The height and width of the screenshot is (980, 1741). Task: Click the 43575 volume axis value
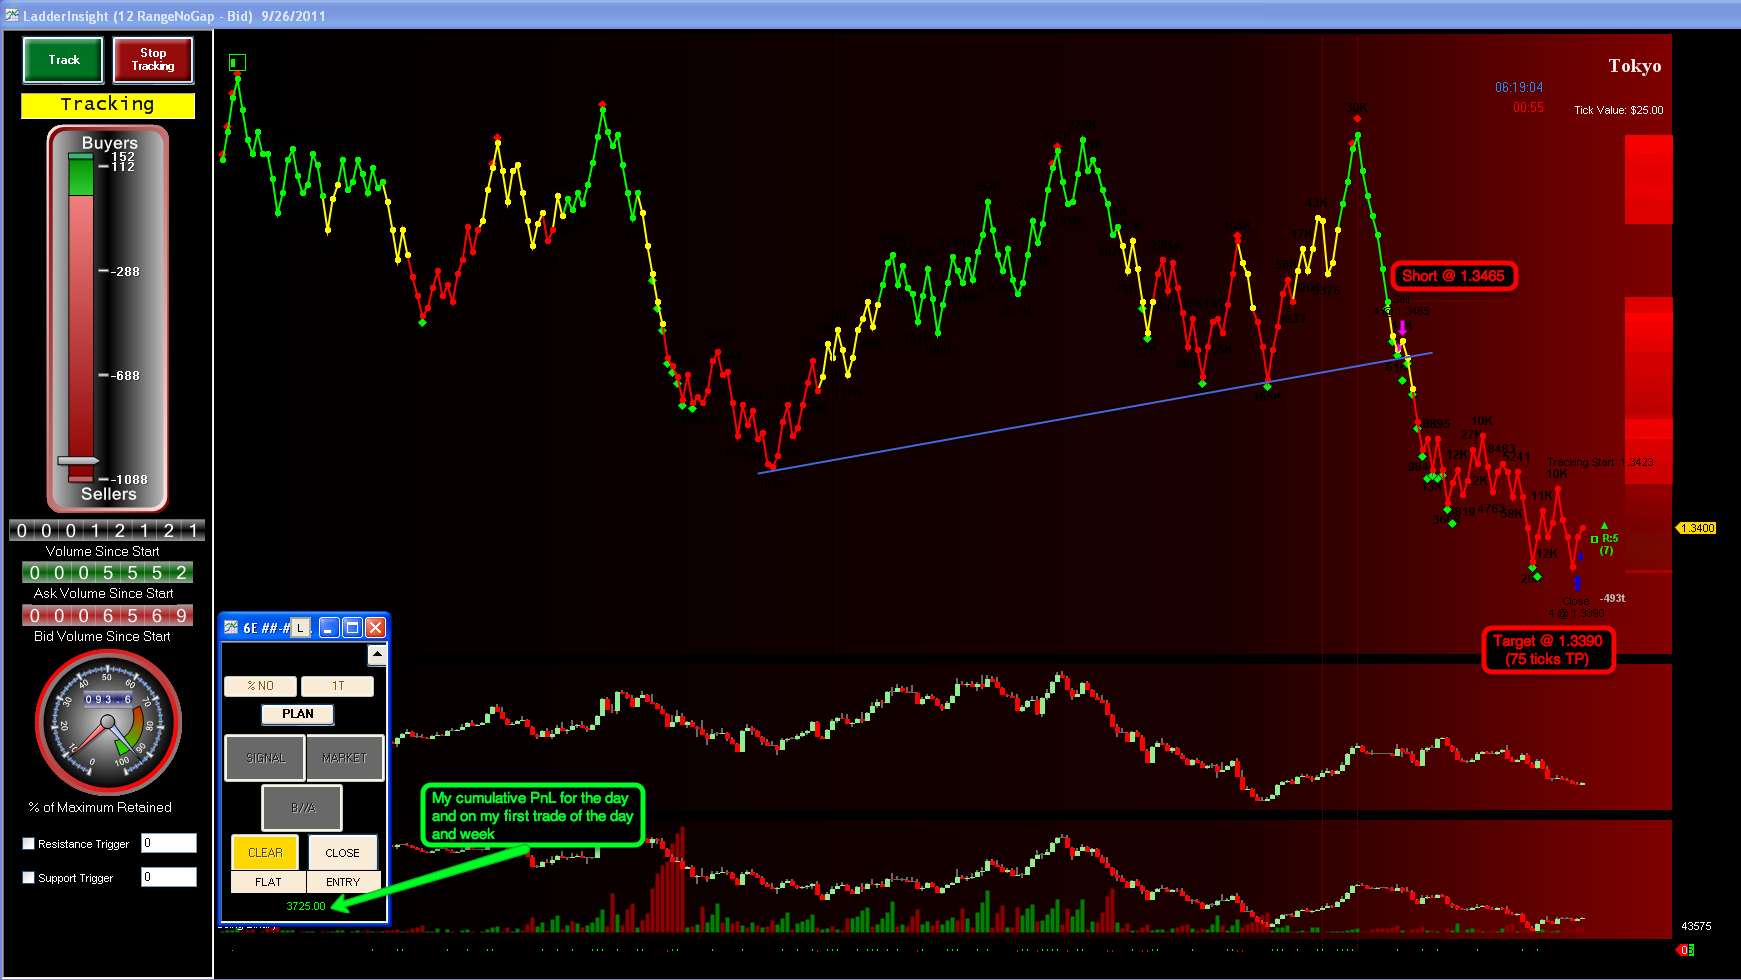click(x=1696, y=926)
